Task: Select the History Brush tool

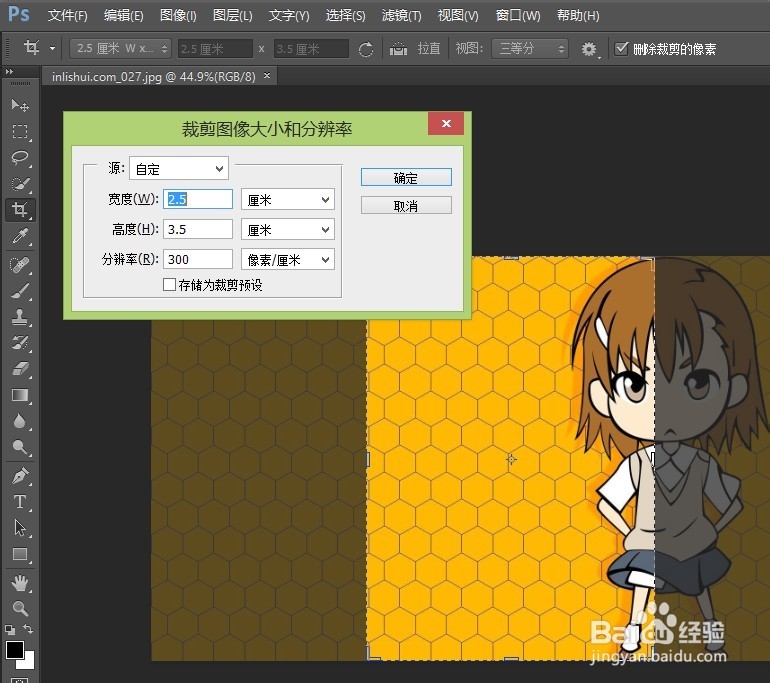Action: [20, 343]
